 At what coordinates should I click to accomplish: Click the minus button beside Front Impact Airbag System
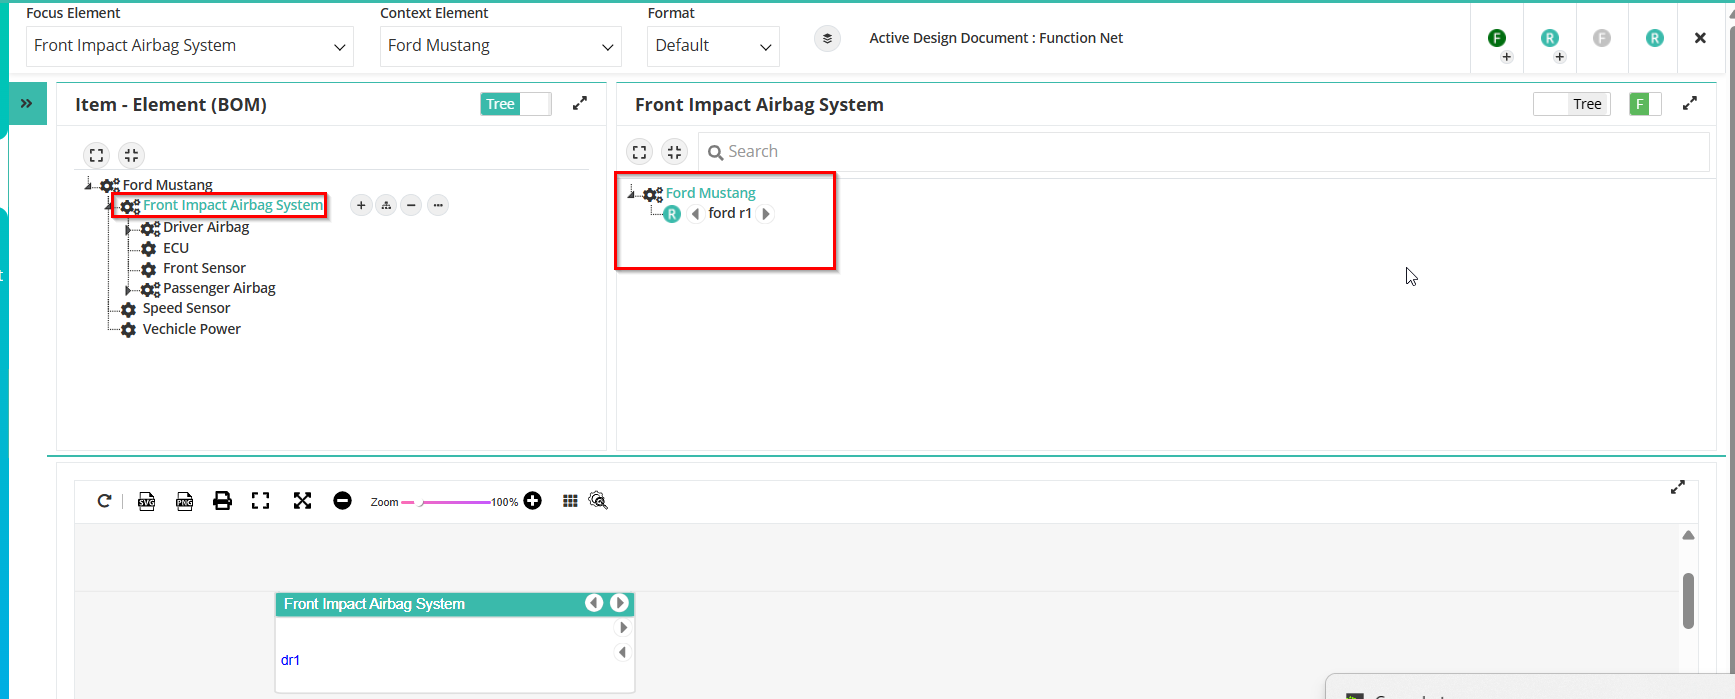tap(411, 205)
